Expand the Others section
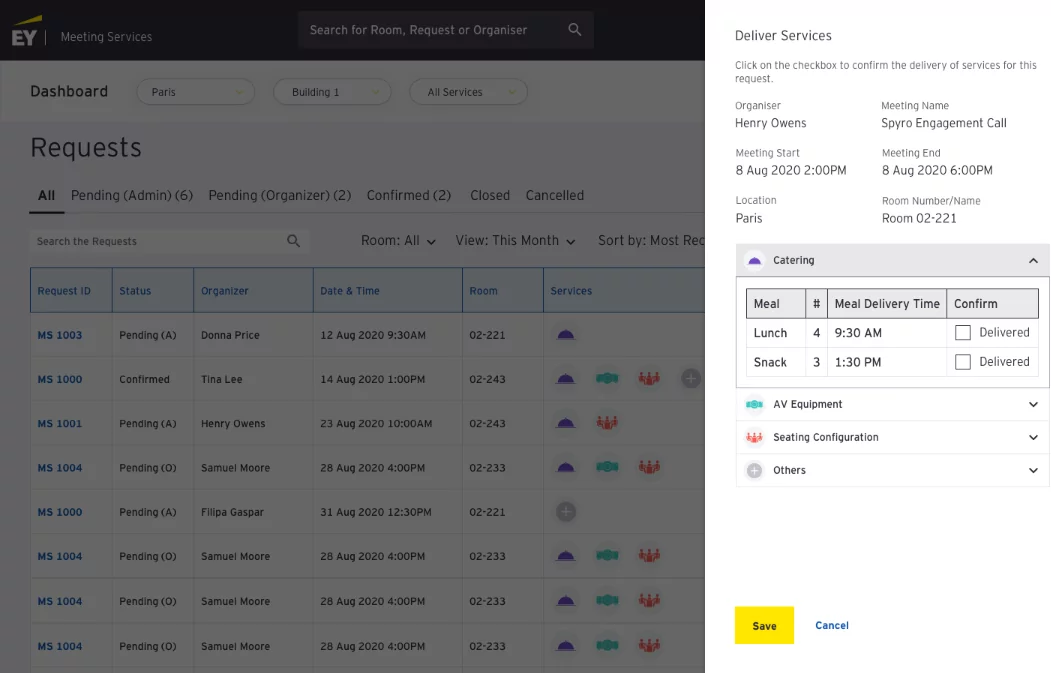Screen dimensions: 1051x673 tap(1033, 470)
